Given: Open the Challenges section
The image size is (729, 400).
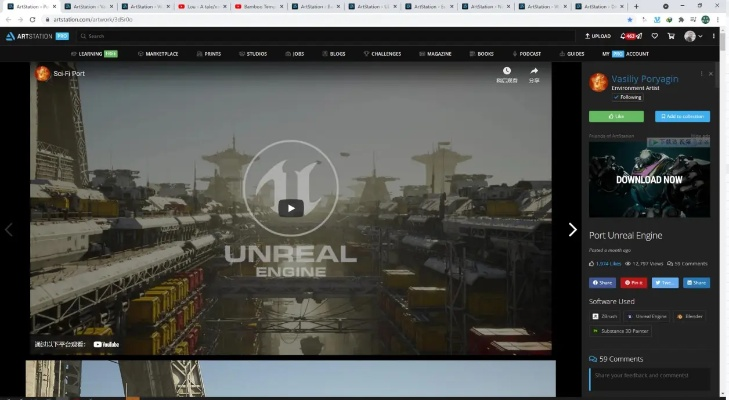Looking at the screenshot, I should (382, 53).
